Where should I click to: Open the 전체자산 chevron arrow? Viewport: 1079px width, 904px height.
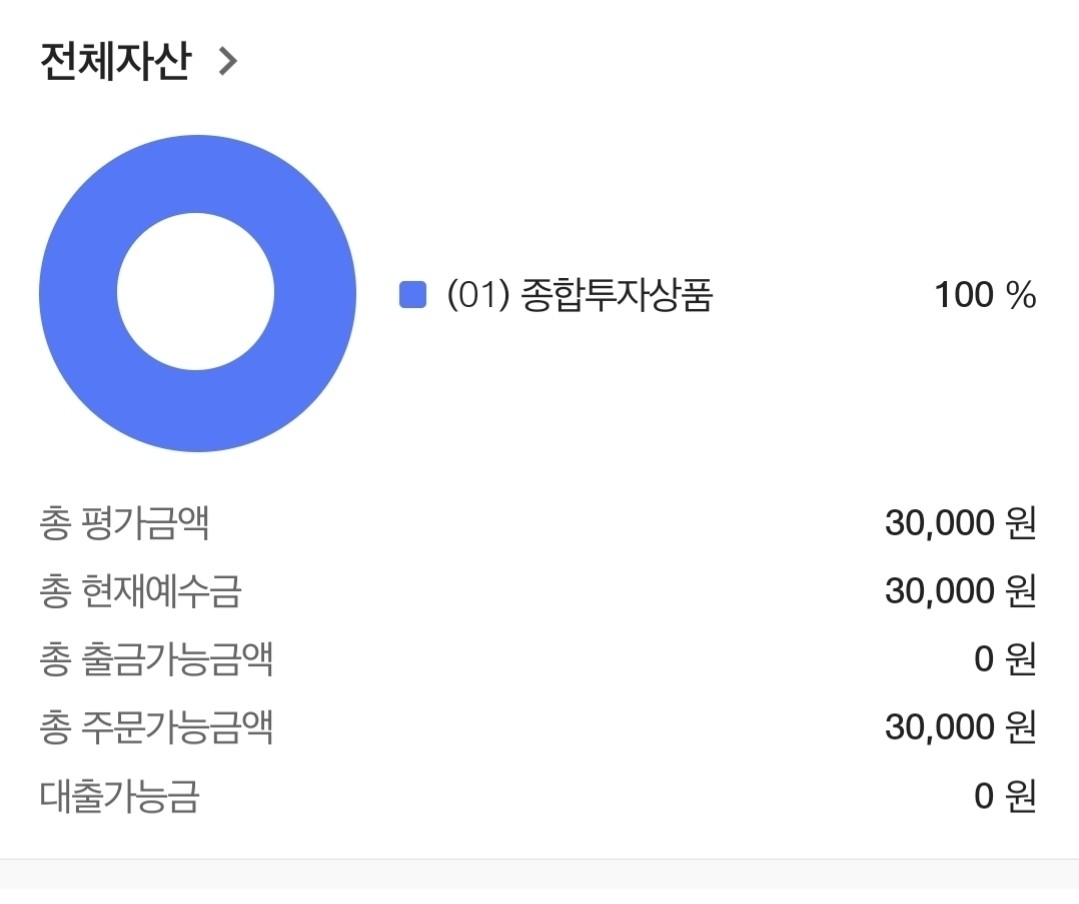click(x=228, y=61)
